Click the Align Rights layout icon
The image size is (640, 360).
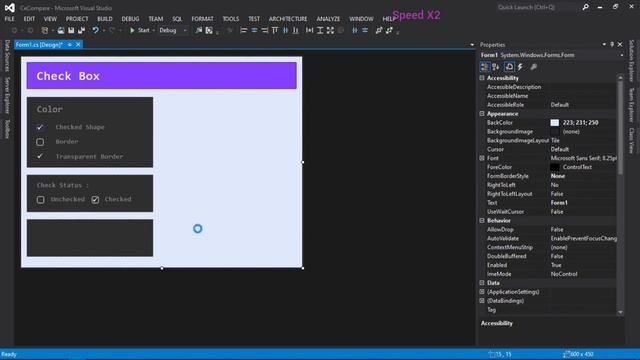point(264,30)
